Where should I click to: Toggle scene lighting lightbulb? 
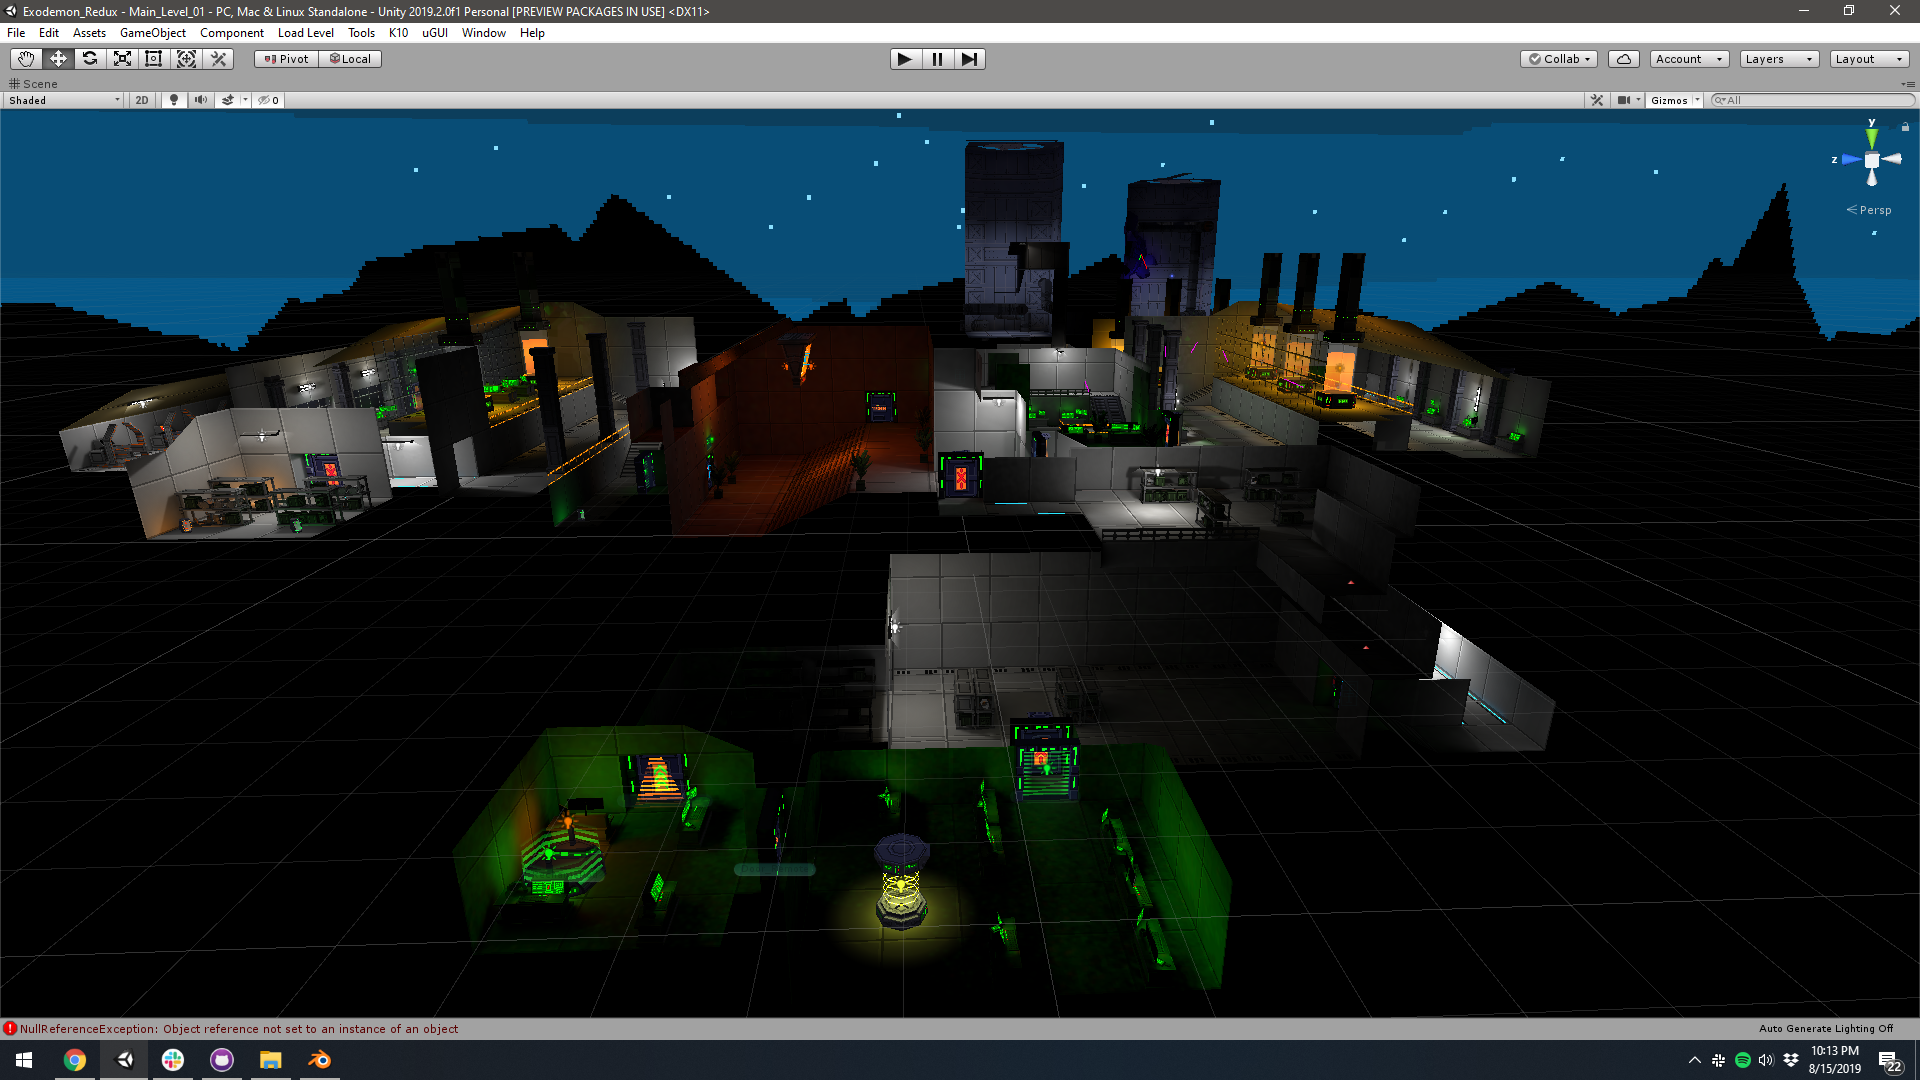(x=174, y=100)
